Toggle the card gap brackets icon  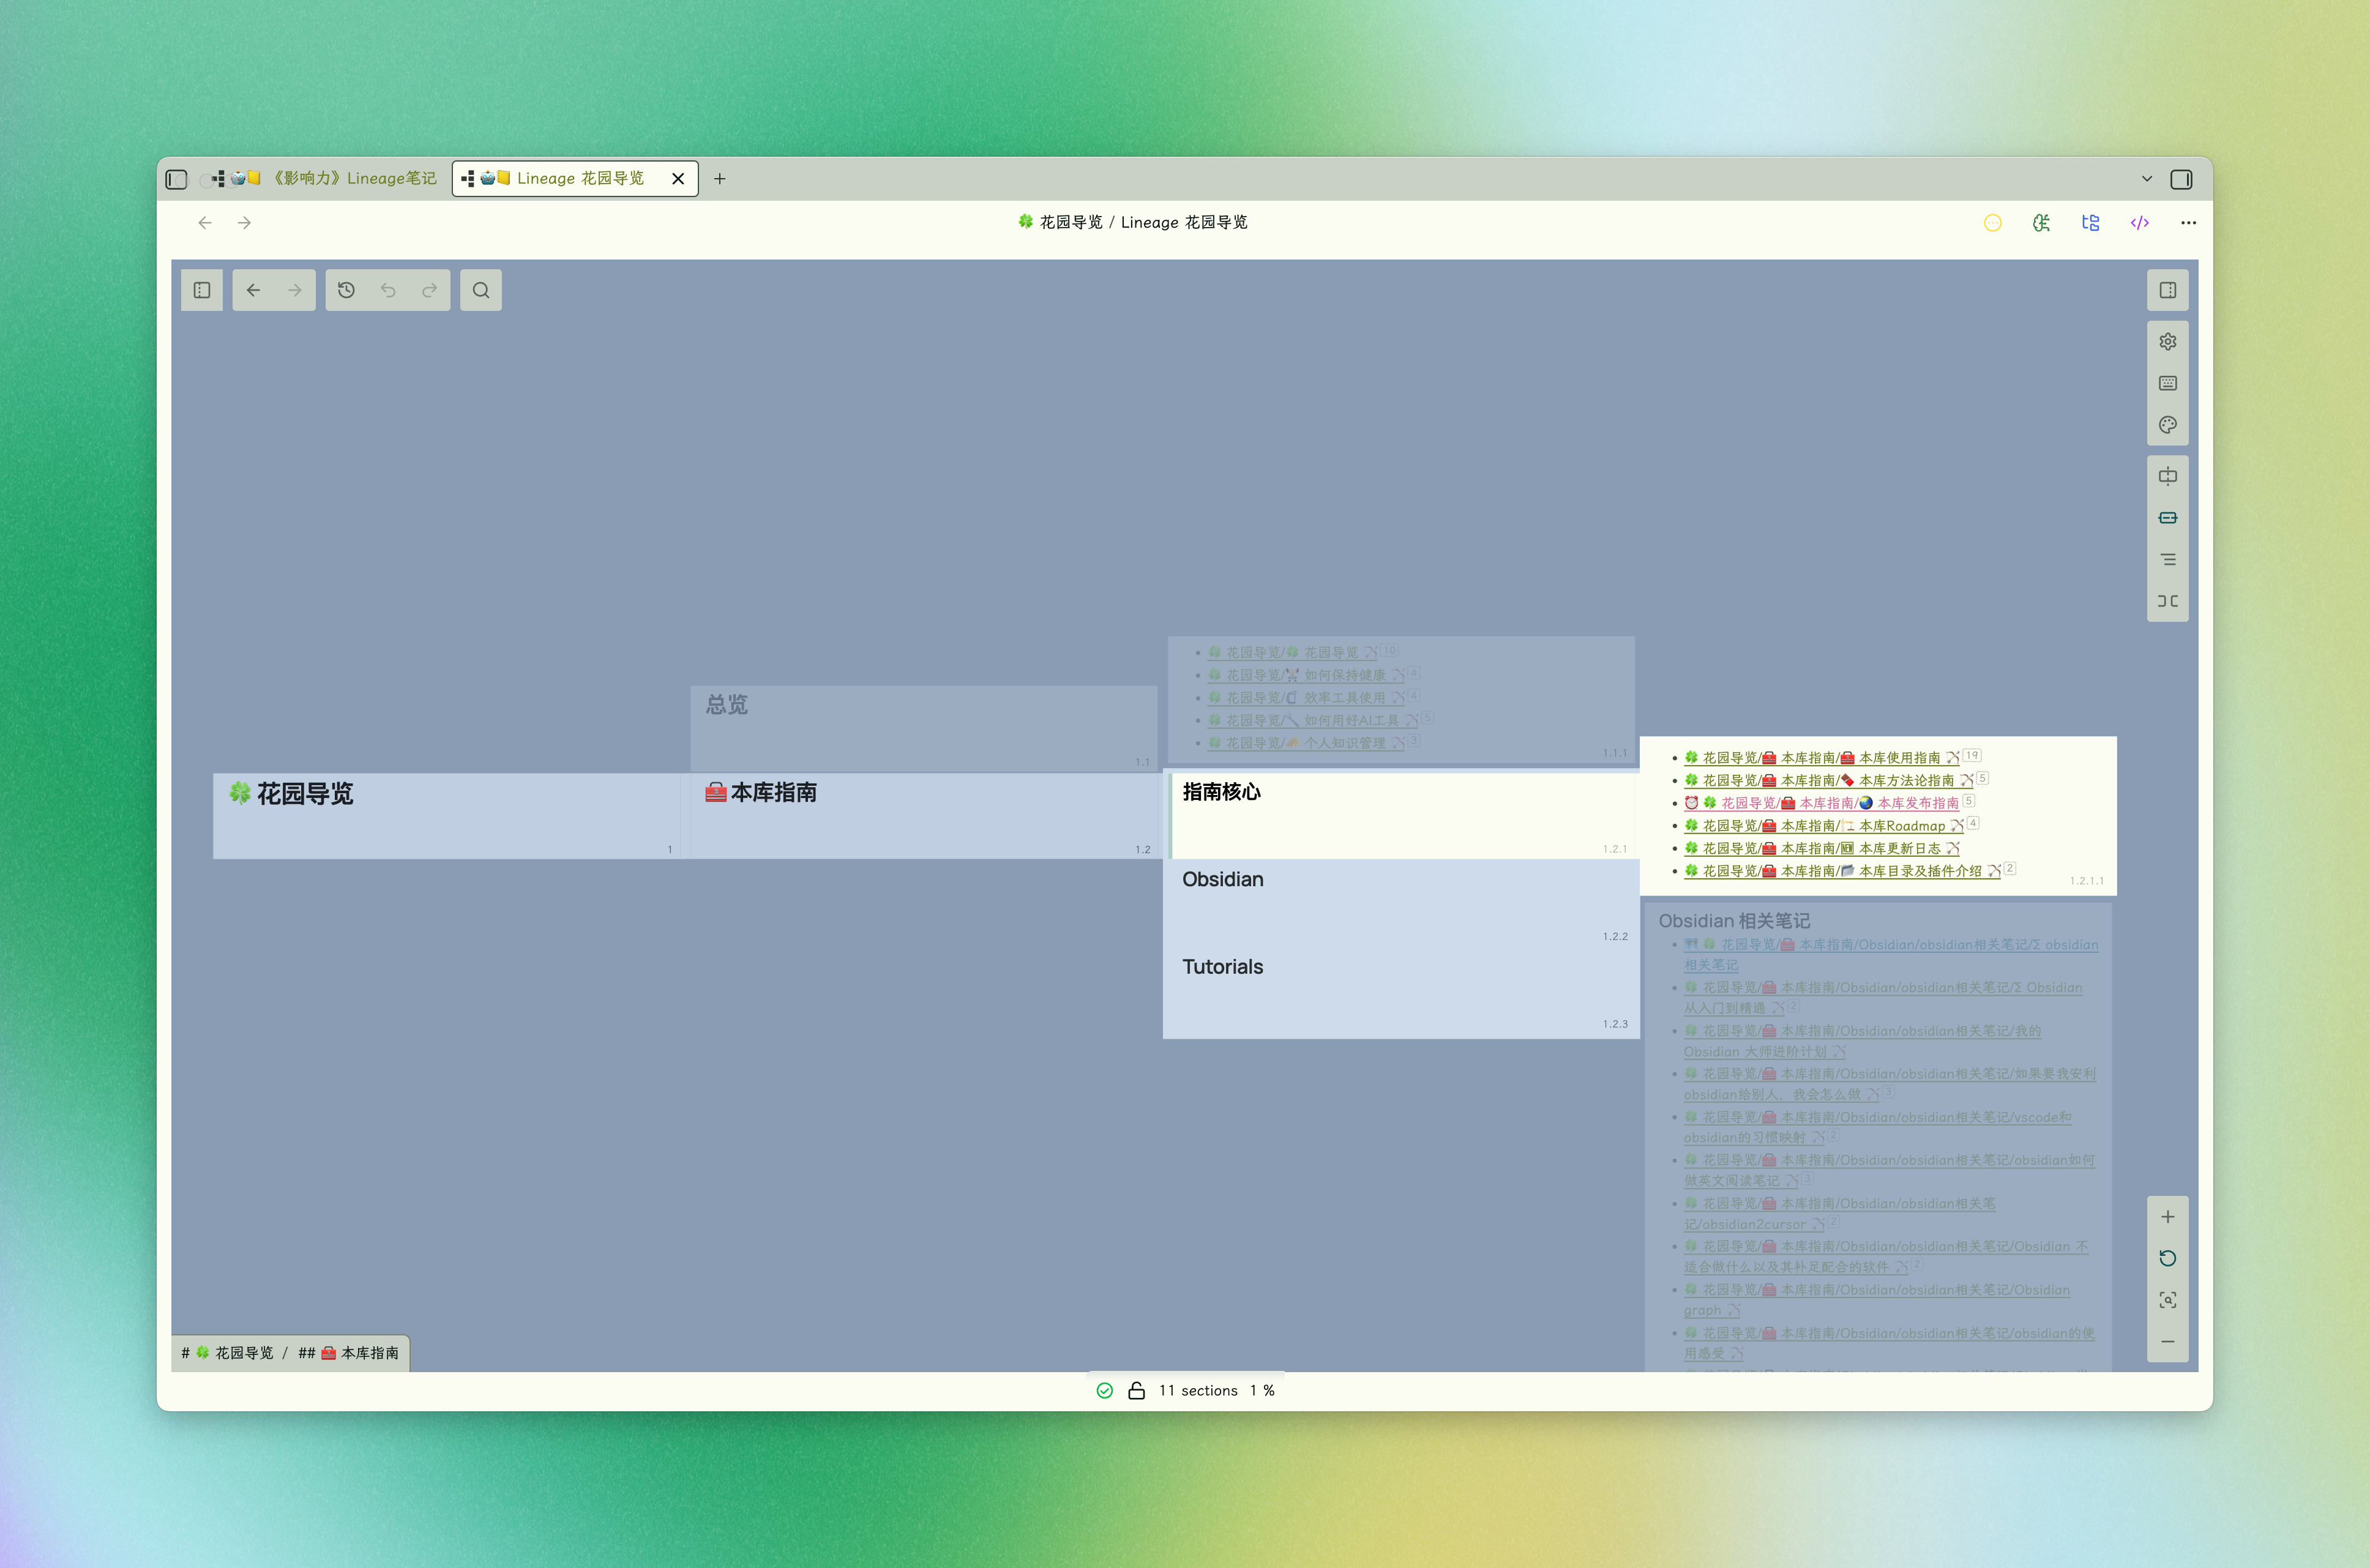click(x=2167, y=601)
